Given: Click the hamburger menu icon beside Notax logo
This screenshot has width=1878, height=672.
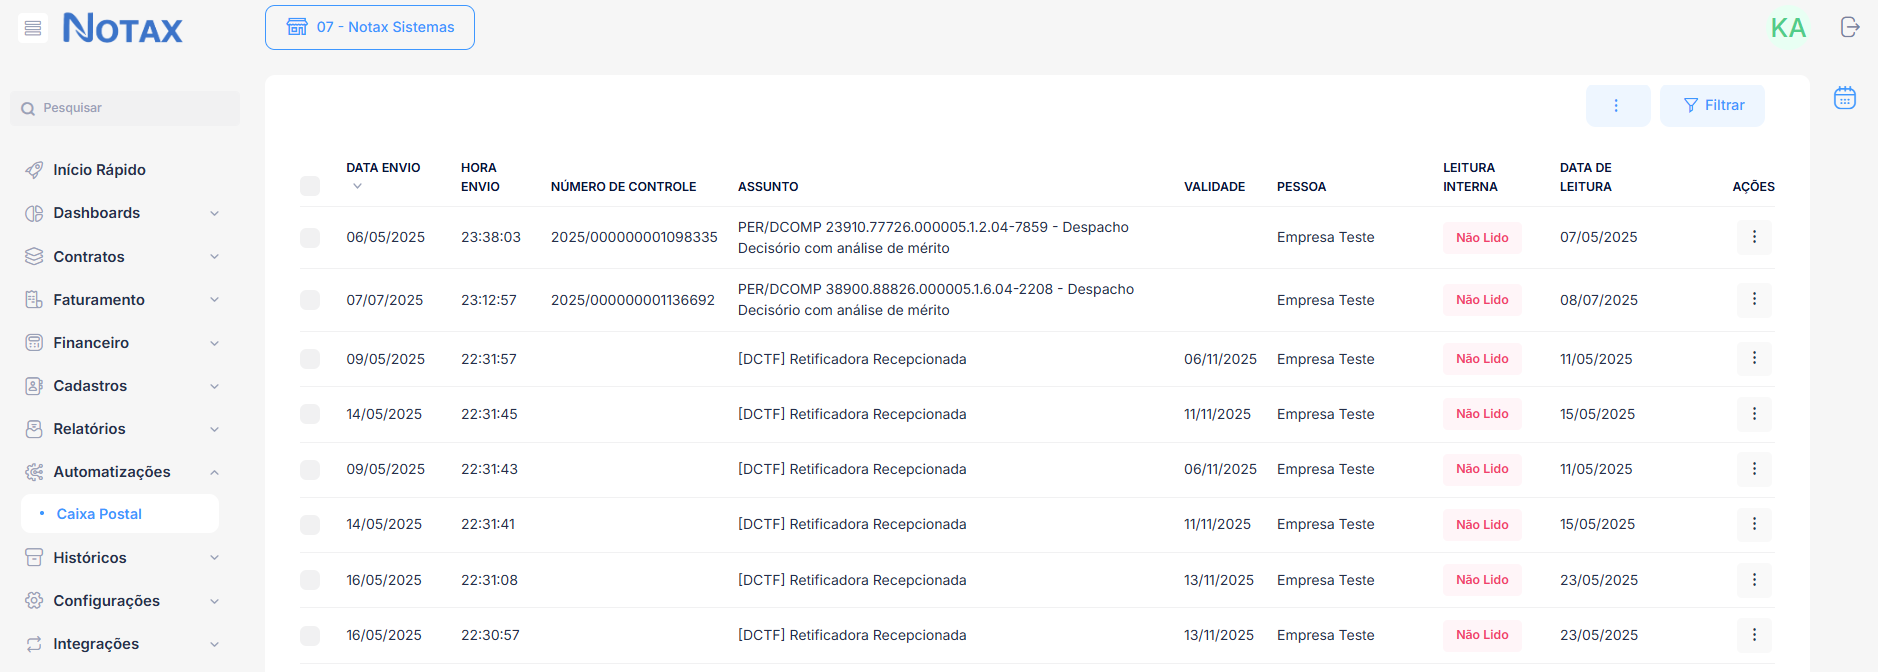Looking at the screenshot, I should click(x=33, y=28).
